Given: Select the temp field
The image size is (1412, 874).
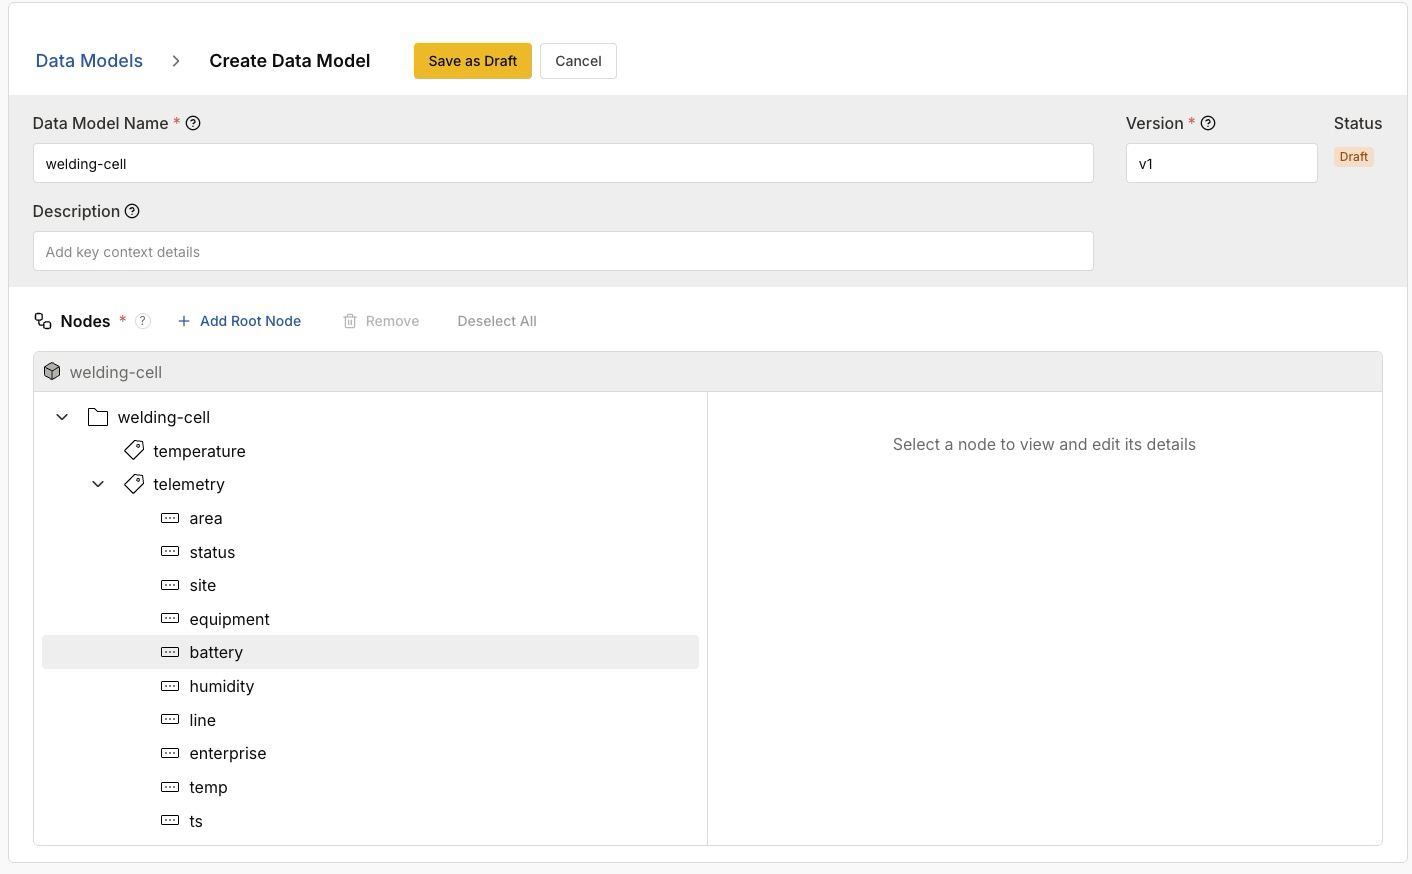Looking at the screenshot, I should (x=208, y=787).
